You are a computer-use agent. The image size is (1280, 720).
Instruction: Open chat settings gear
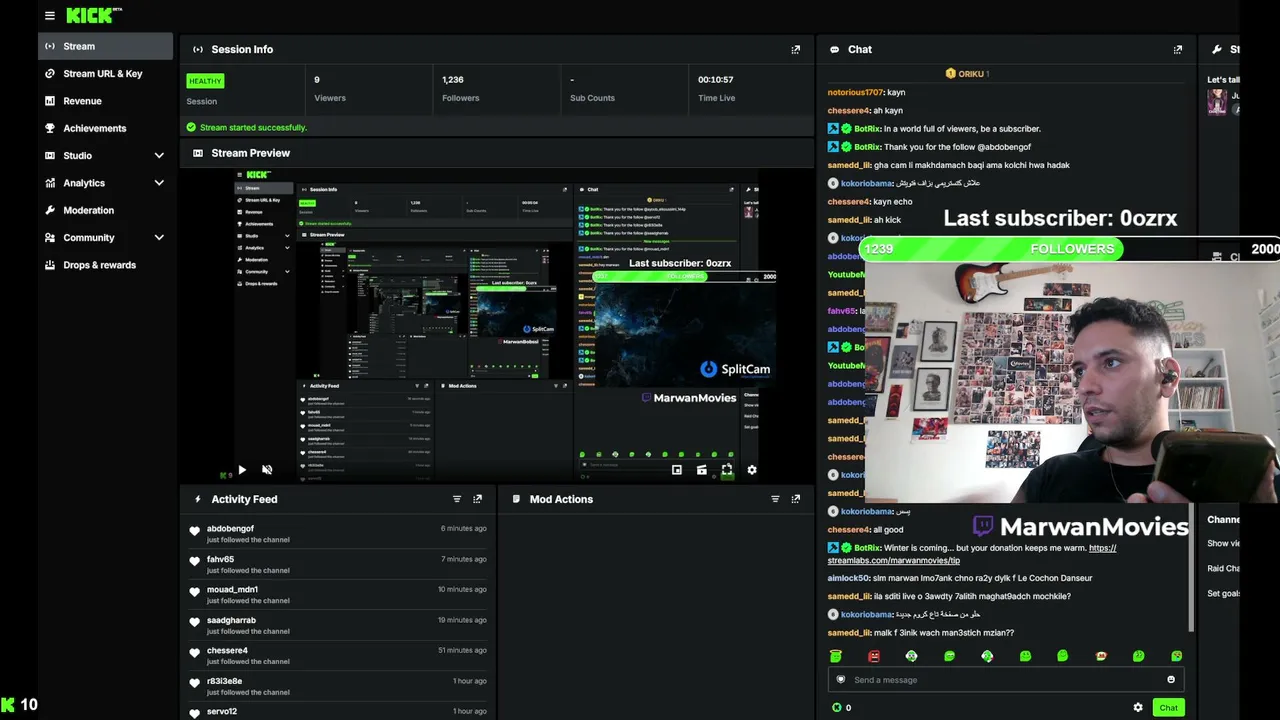(x=1138, y=708)
